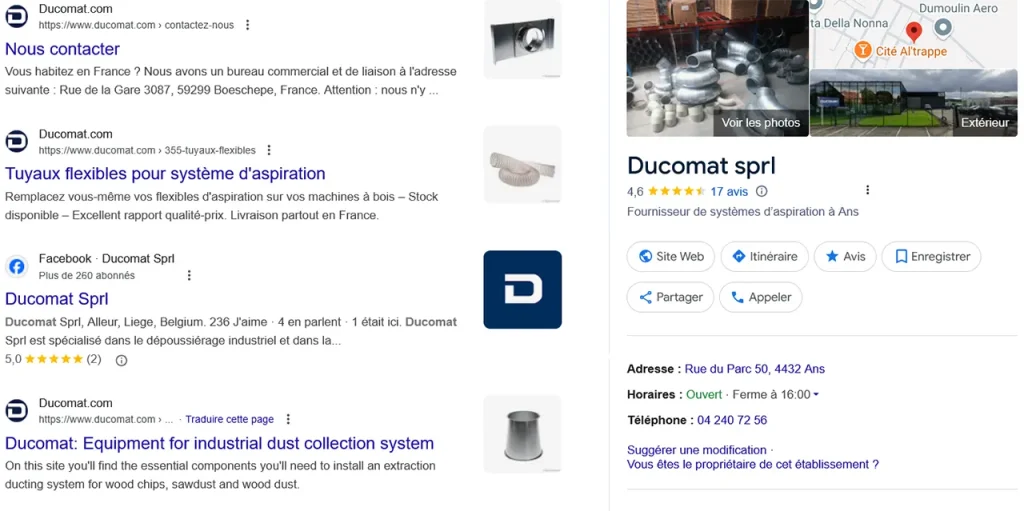Viewport: 1024px width, 511px height.
Task: Open the Nous contacter result link
Action: click(63, 49)
